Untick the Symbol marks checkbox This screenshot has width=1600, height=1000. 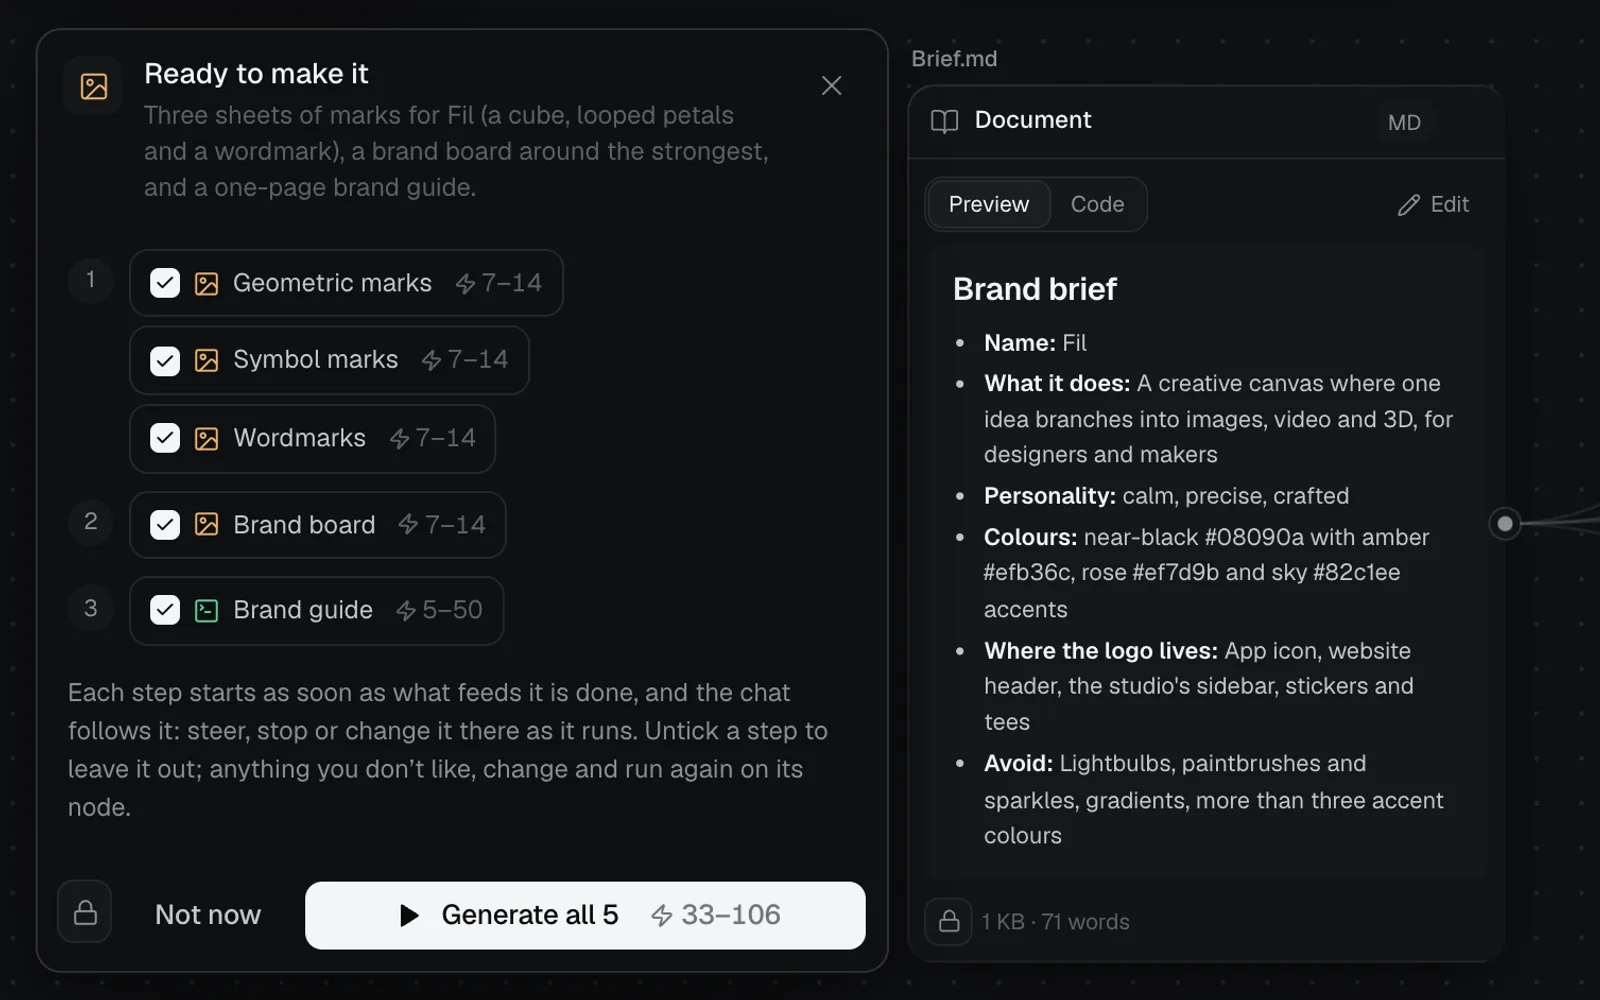coord(165,360)
